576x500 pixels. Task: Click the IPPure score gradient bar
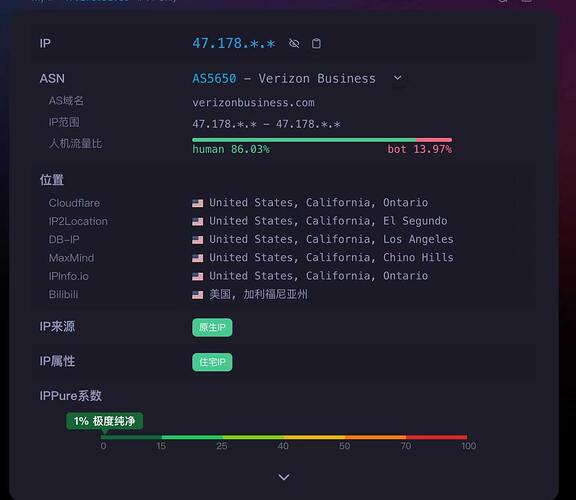click(x=284, y=437)
